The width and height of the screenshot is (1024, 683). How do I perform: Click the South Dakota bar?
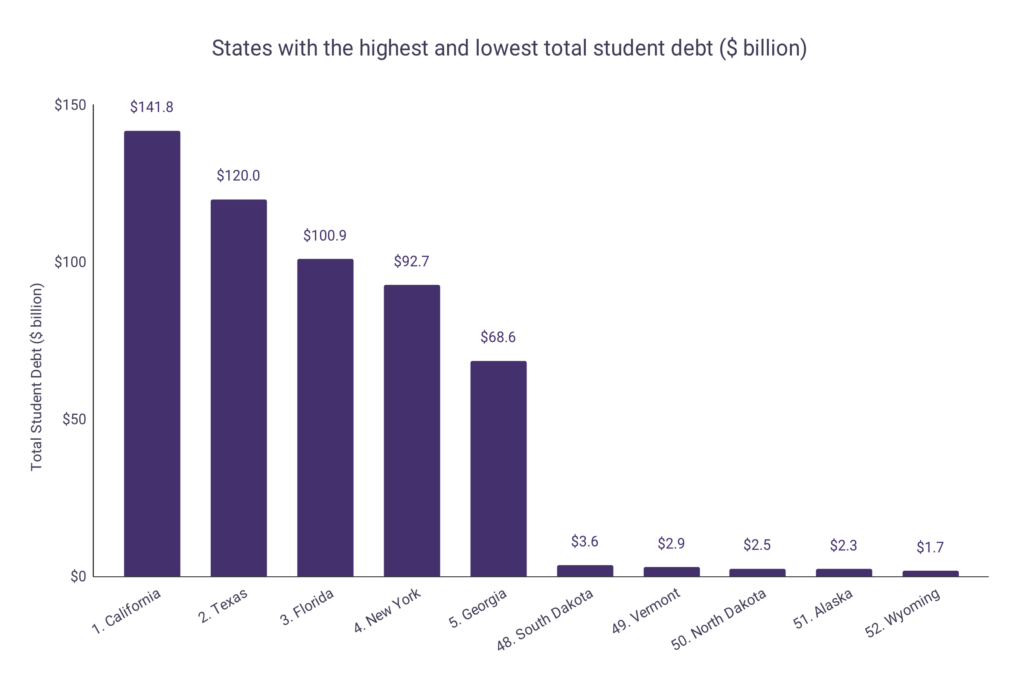point(585,571)
